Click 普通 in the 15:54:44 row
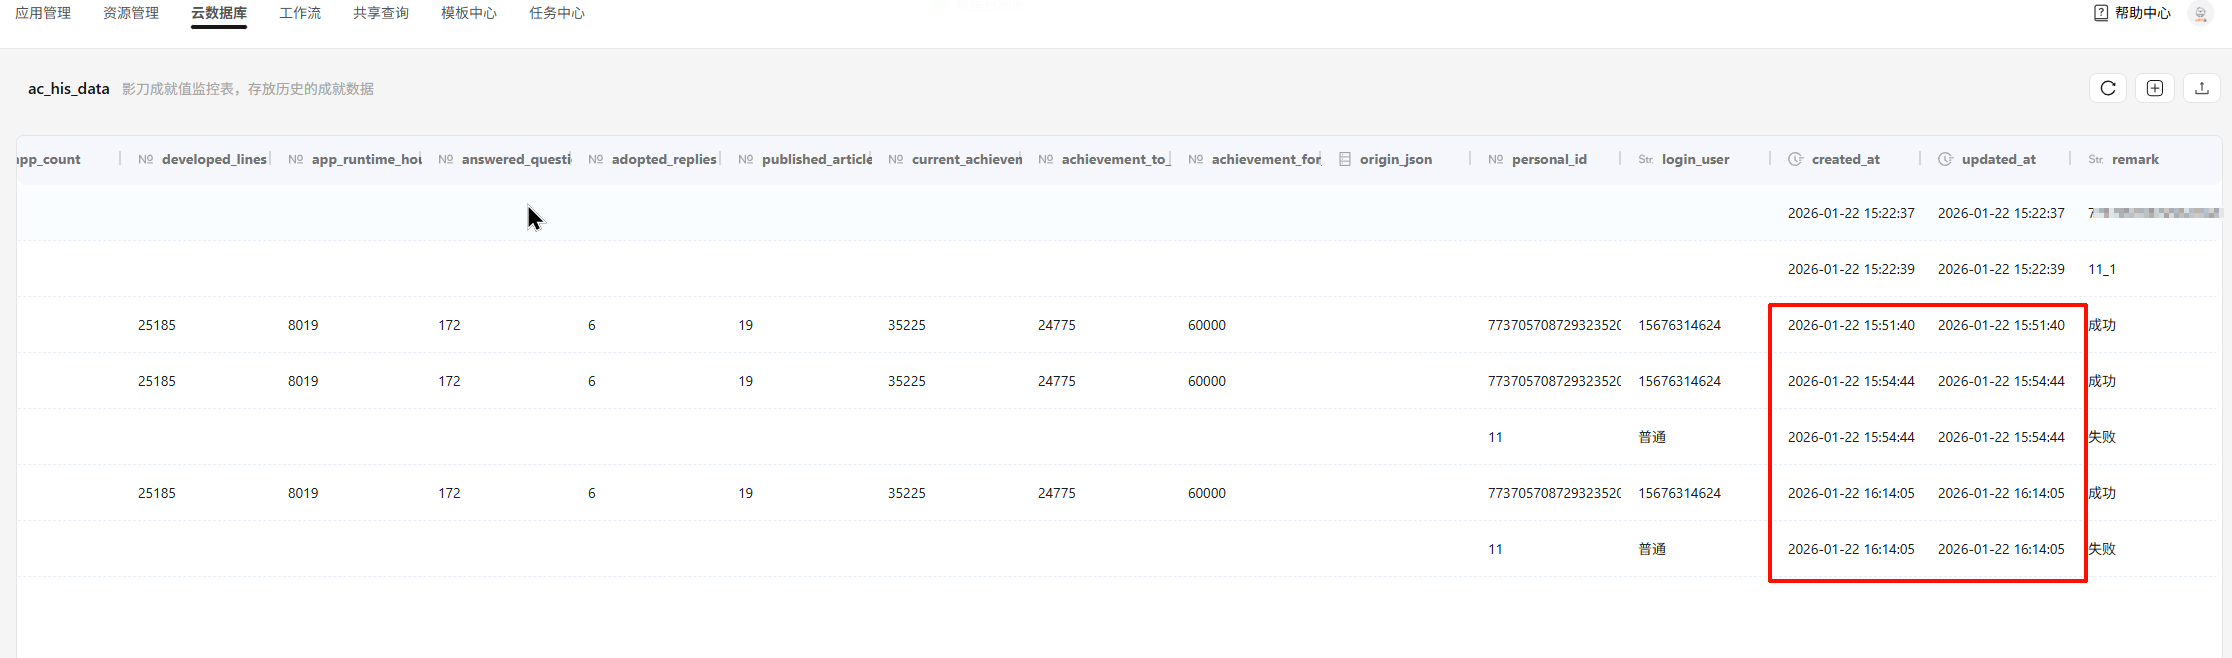 [1652, 437]
